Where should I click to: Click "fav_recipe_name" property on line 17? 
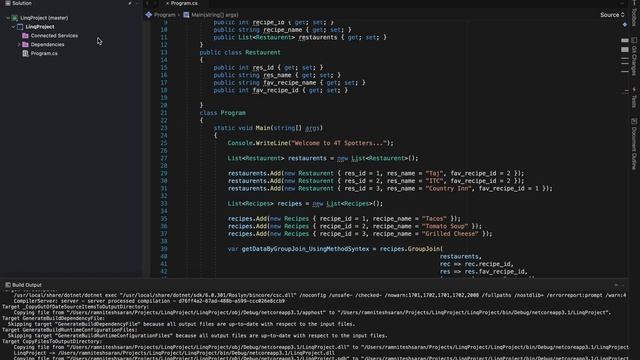289,83
